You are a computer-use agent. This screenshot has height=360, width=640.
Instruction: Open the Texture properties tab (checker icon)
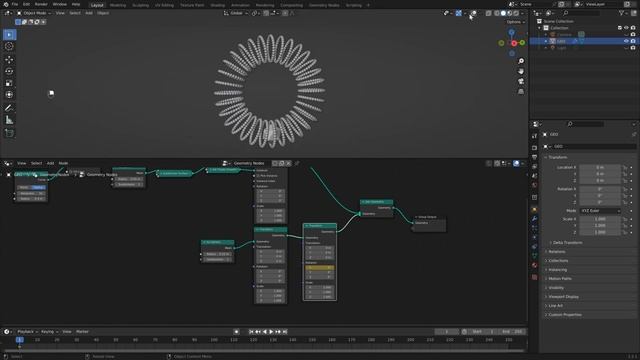[535, 277]
